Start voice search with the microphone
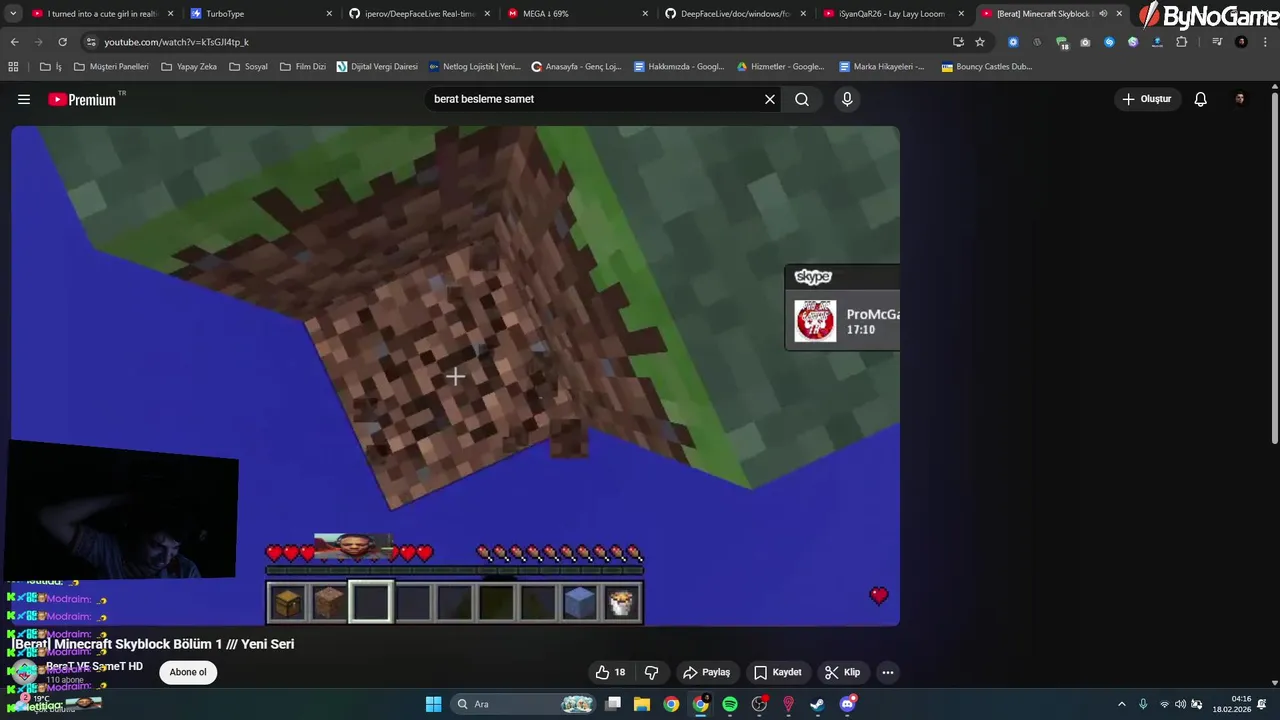The image size is (1280, 720). (x=847, y=99)
